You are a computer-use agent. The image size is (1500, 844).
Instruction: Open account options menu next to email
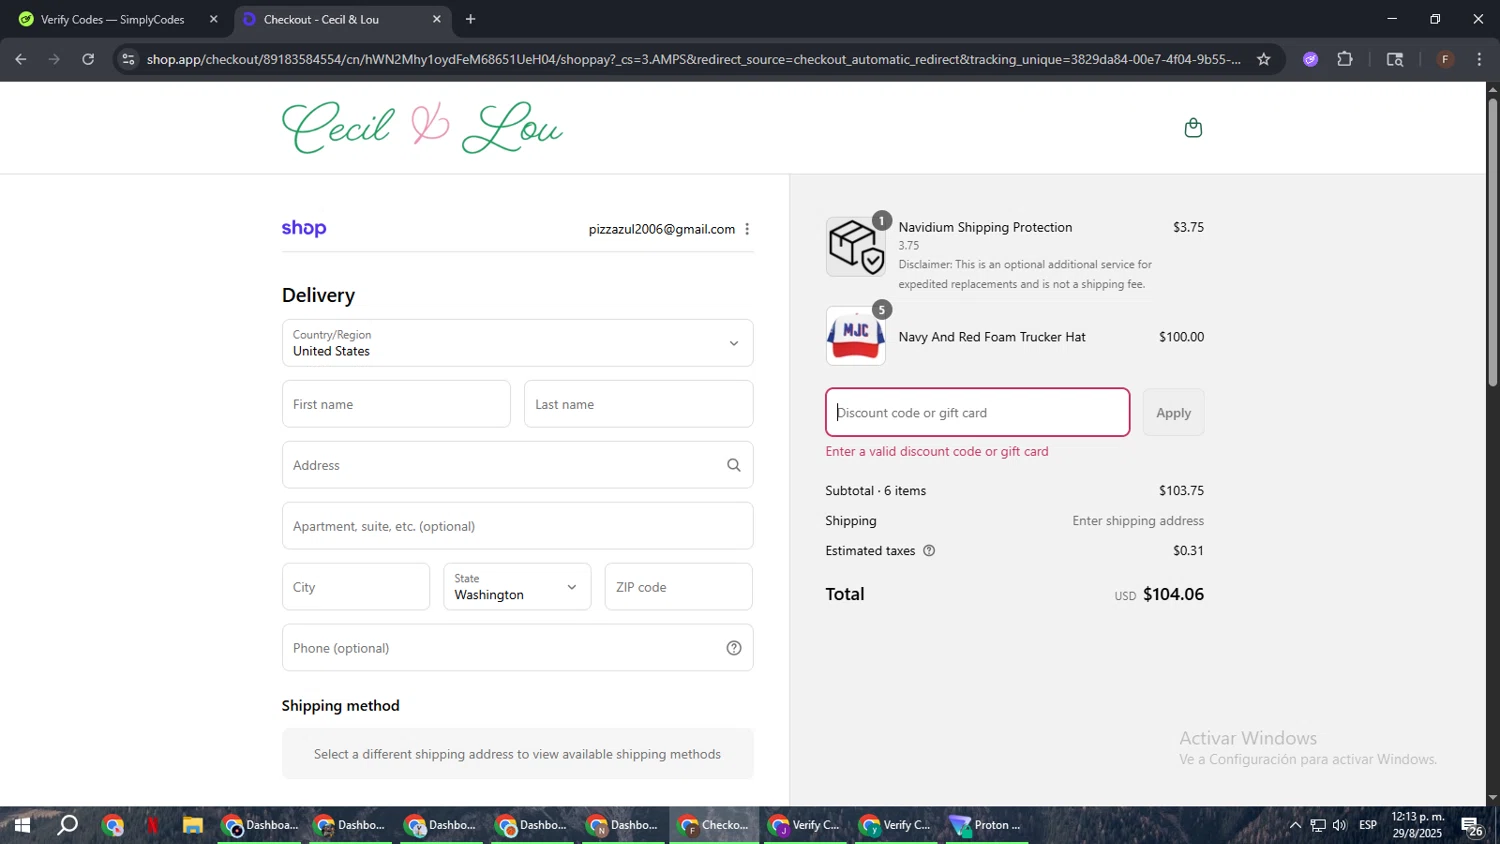click(747, 229)
